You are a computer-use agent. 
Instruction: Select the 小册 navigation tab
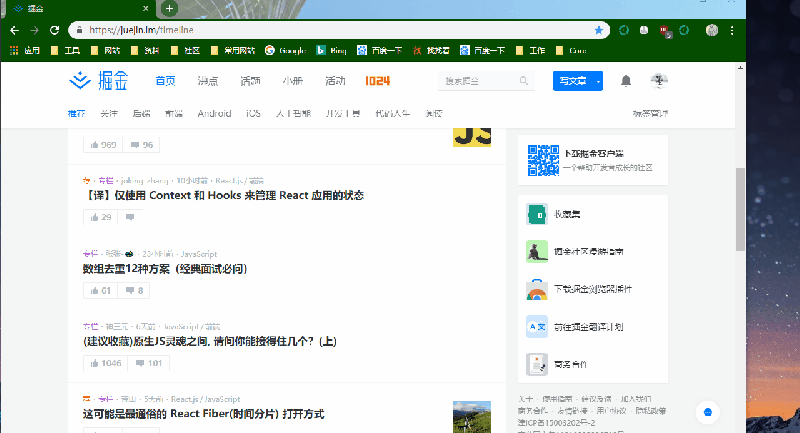293,81
